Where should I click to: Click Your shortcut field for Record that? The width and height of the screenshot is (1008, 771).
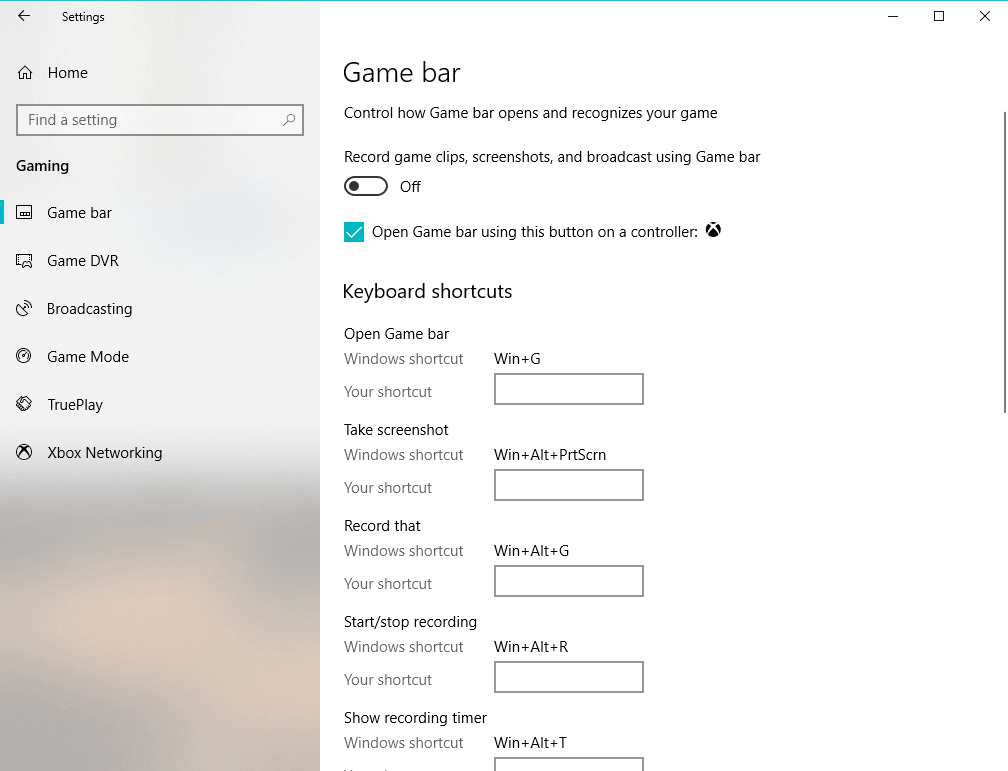568,581
